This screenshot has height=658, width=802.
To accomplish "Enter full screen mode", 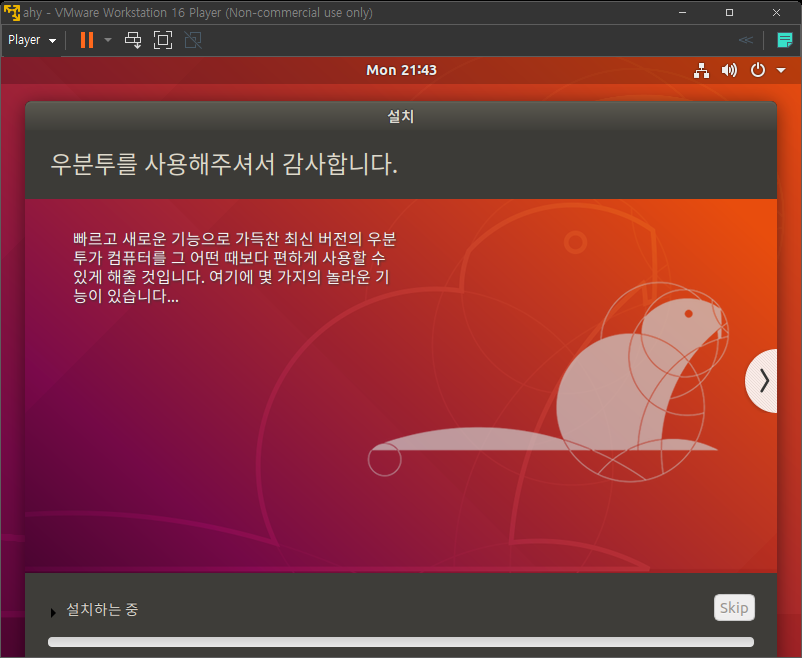I will 163,40.
